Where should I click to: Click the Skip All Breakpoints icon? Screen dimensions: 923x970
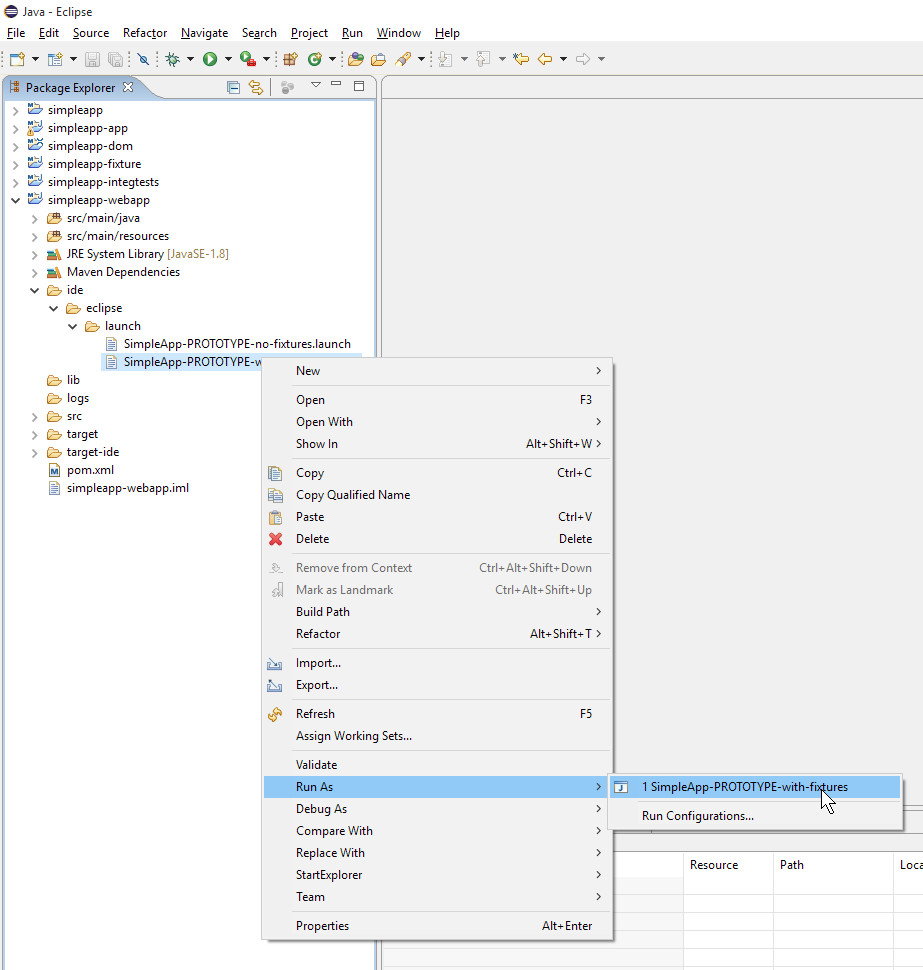144,59
